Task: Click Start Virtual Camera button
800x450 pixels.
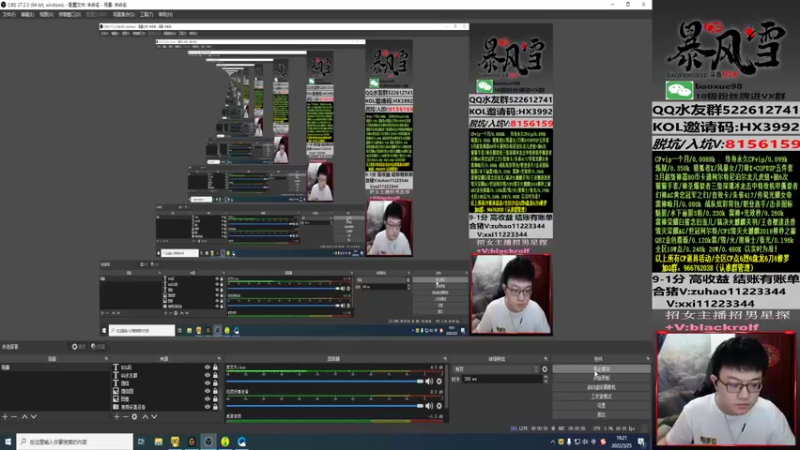Action: coord(601,387)
